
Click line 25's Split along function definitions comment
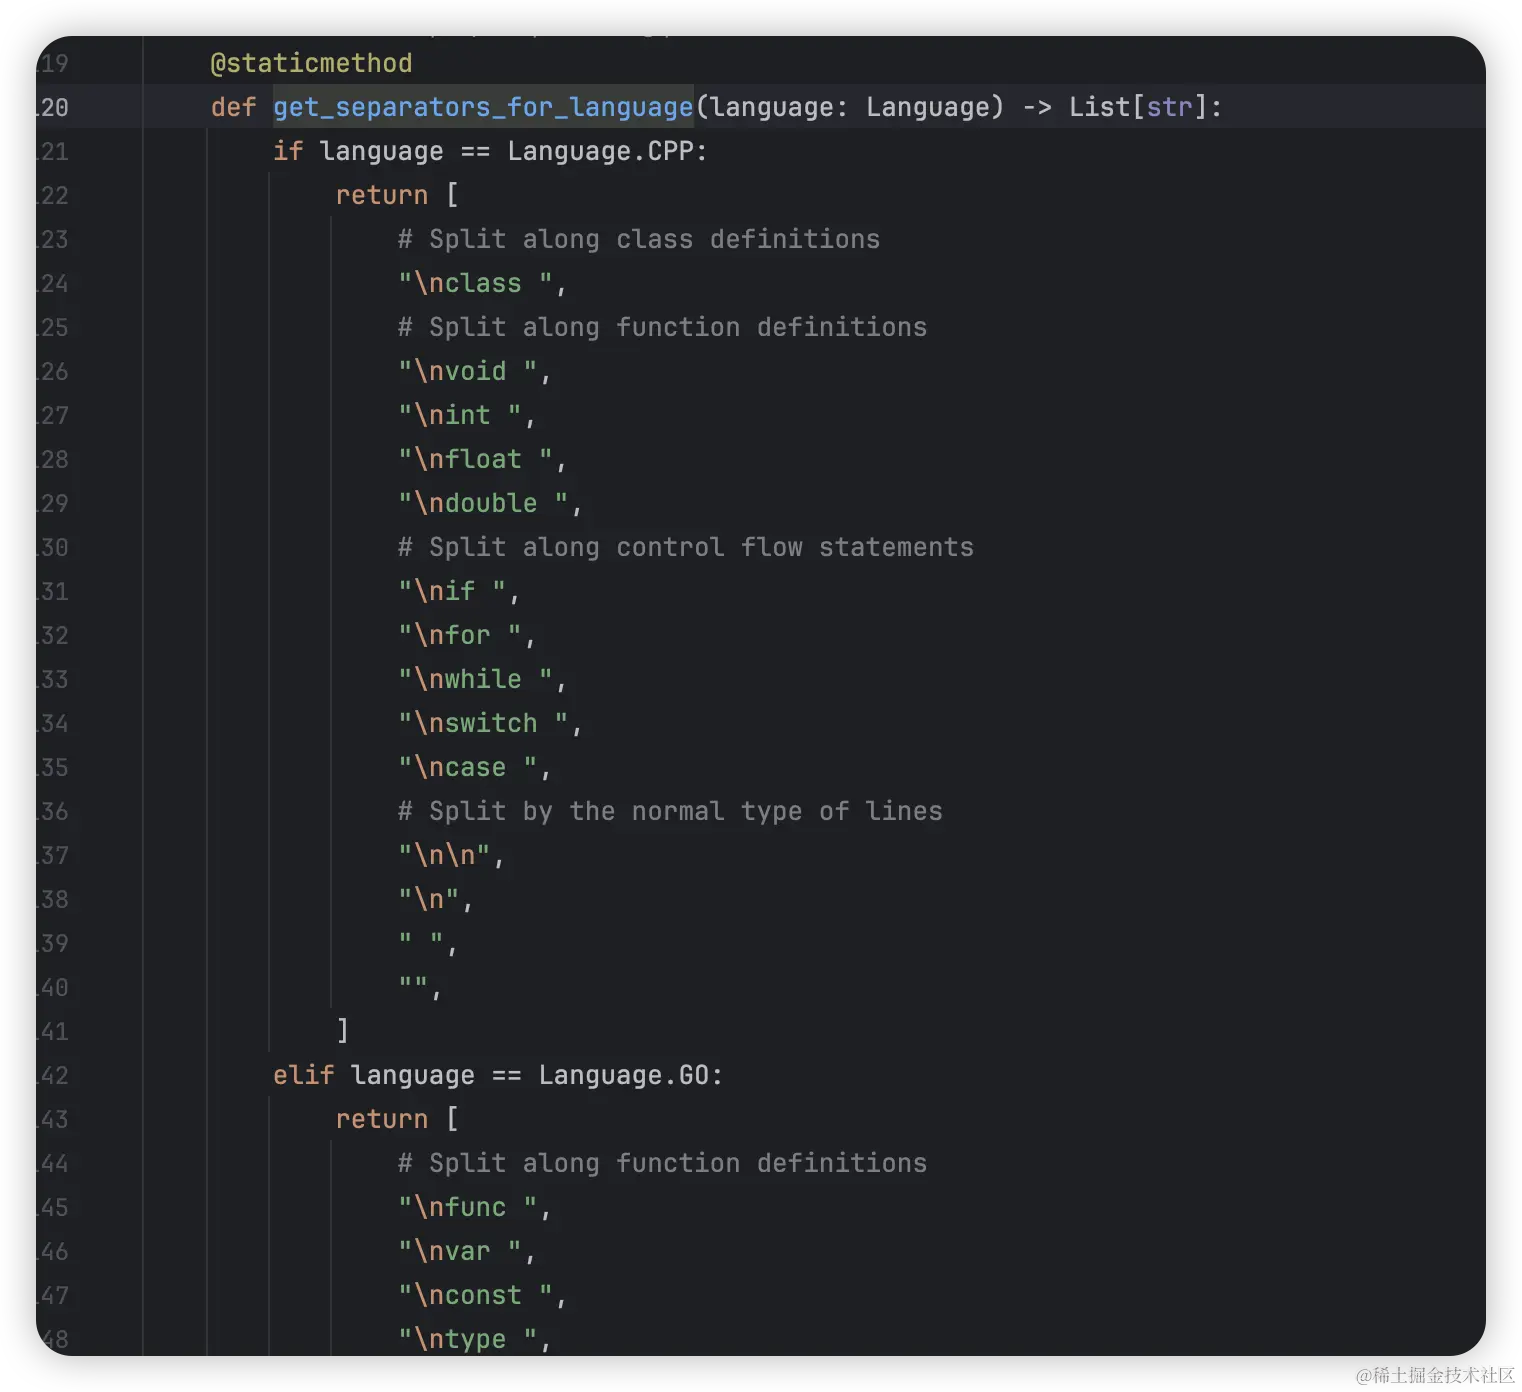pos(662,327)
